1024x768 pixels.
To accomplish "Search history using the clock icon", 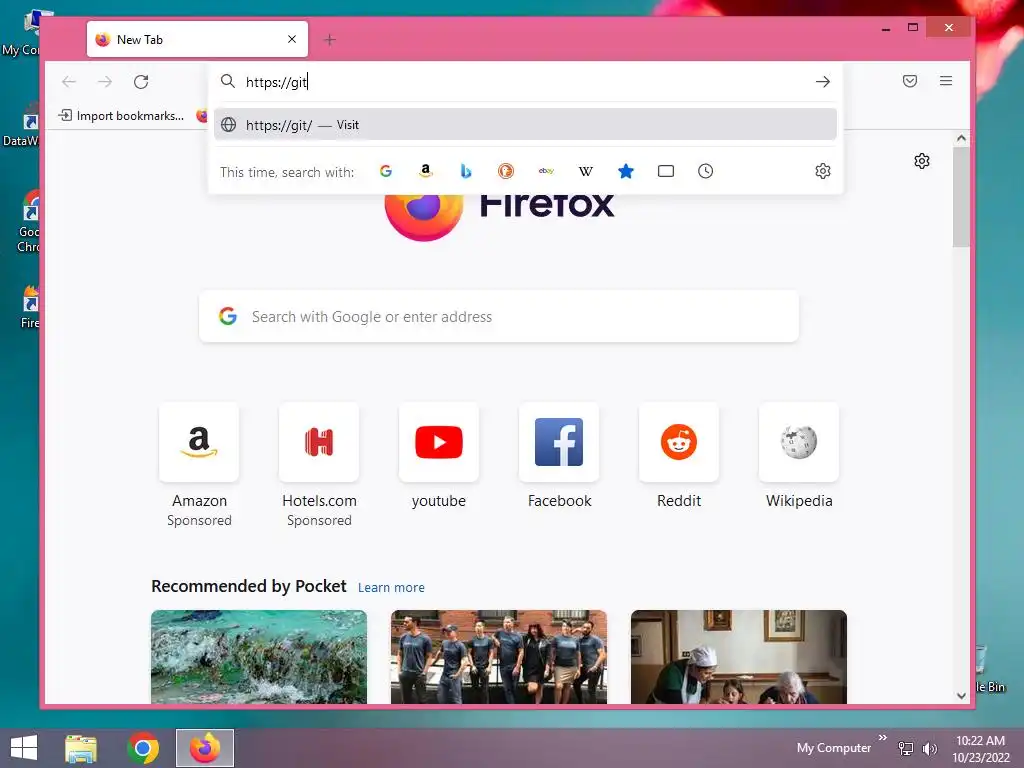I will (705, 171).
